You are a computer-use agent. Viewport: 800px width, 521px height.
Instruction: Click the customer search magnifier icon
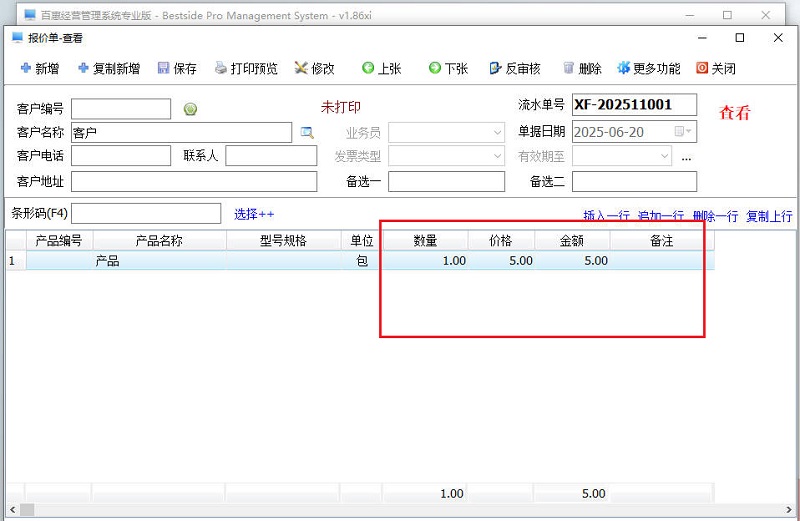pyautogui.click(x=307, y=133)
